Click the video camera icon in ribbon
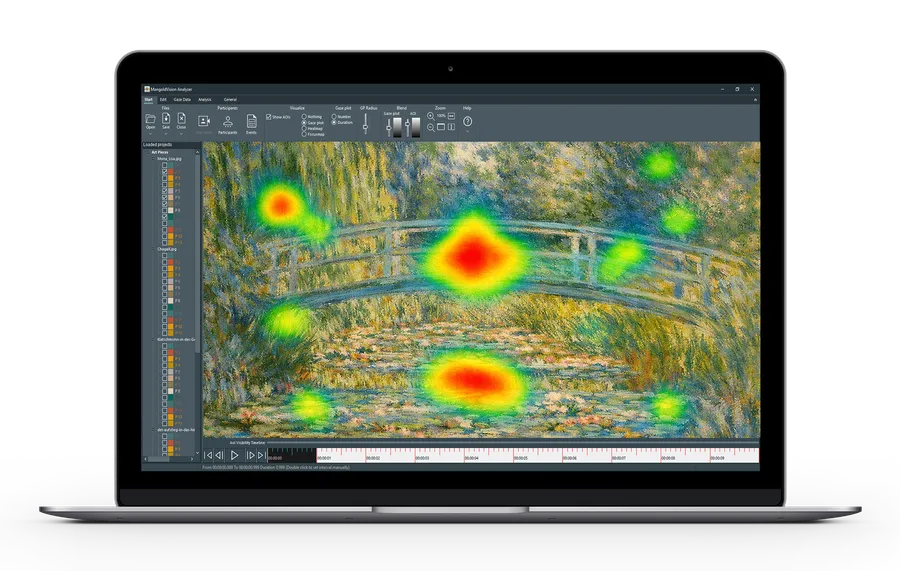 (x=204, y=121)
